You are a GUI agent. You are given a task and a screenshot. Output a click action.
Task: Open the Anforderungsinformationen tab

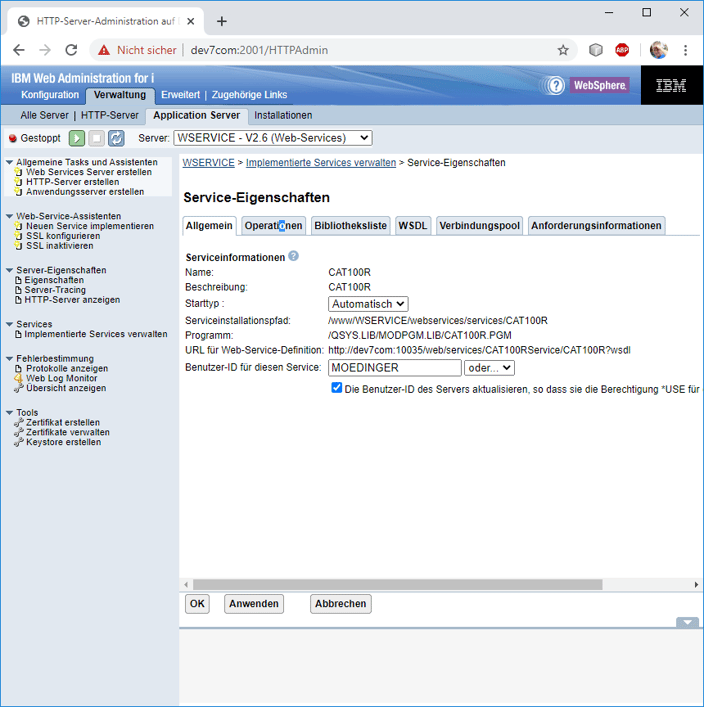click(596, 225)
